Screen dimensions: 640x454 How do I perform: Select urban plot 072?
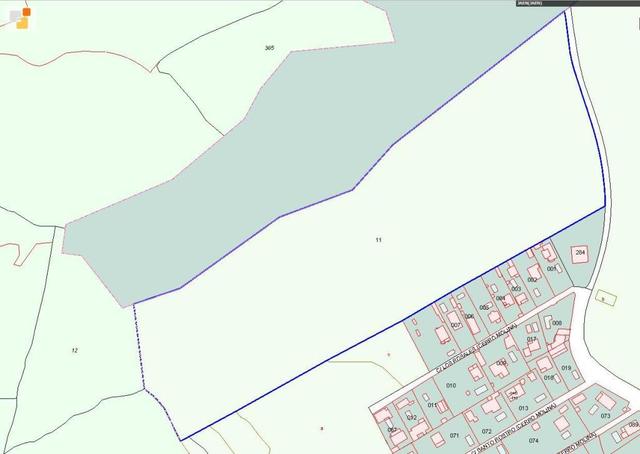[486, 431]
